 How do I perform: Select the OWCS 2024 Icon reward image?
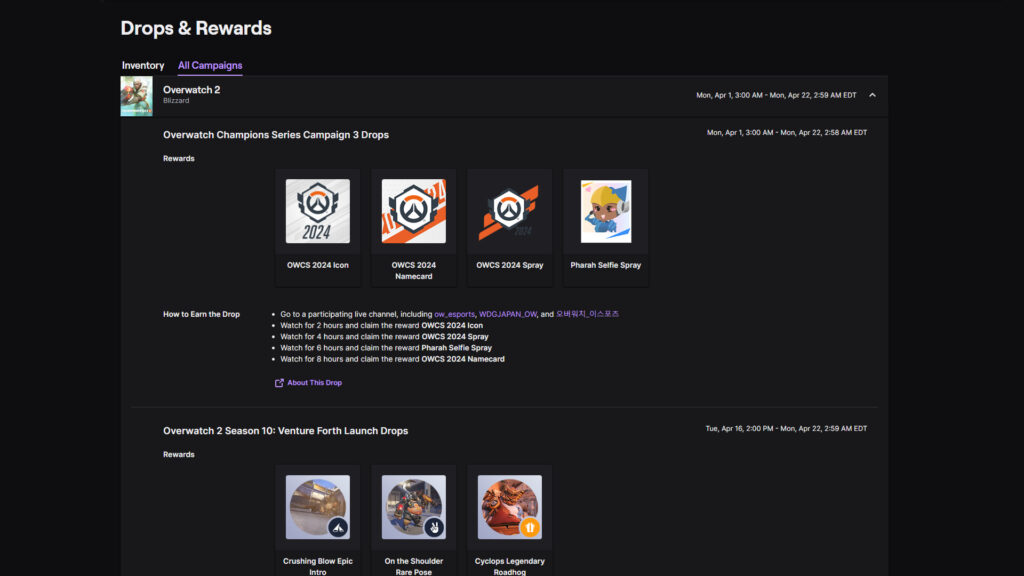point(317,211)
